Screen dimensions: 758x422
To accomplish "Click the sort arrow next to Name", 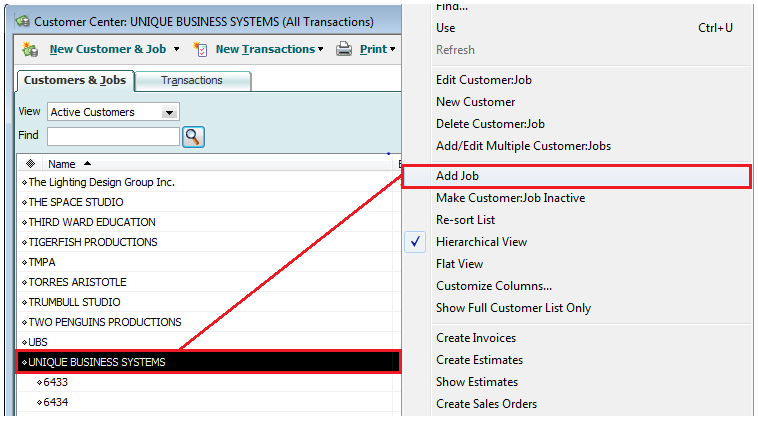I will (x=87, y=164).
